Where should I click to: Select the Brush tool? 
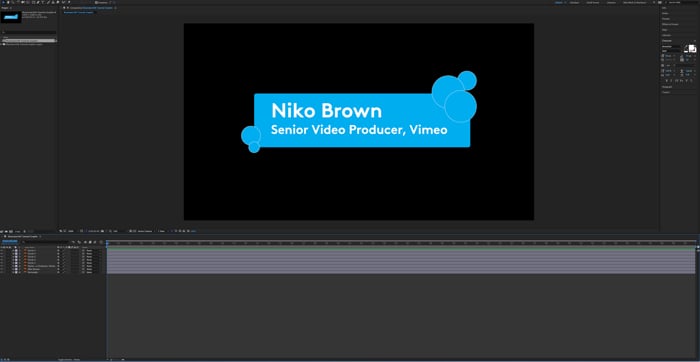pos(48,2)
